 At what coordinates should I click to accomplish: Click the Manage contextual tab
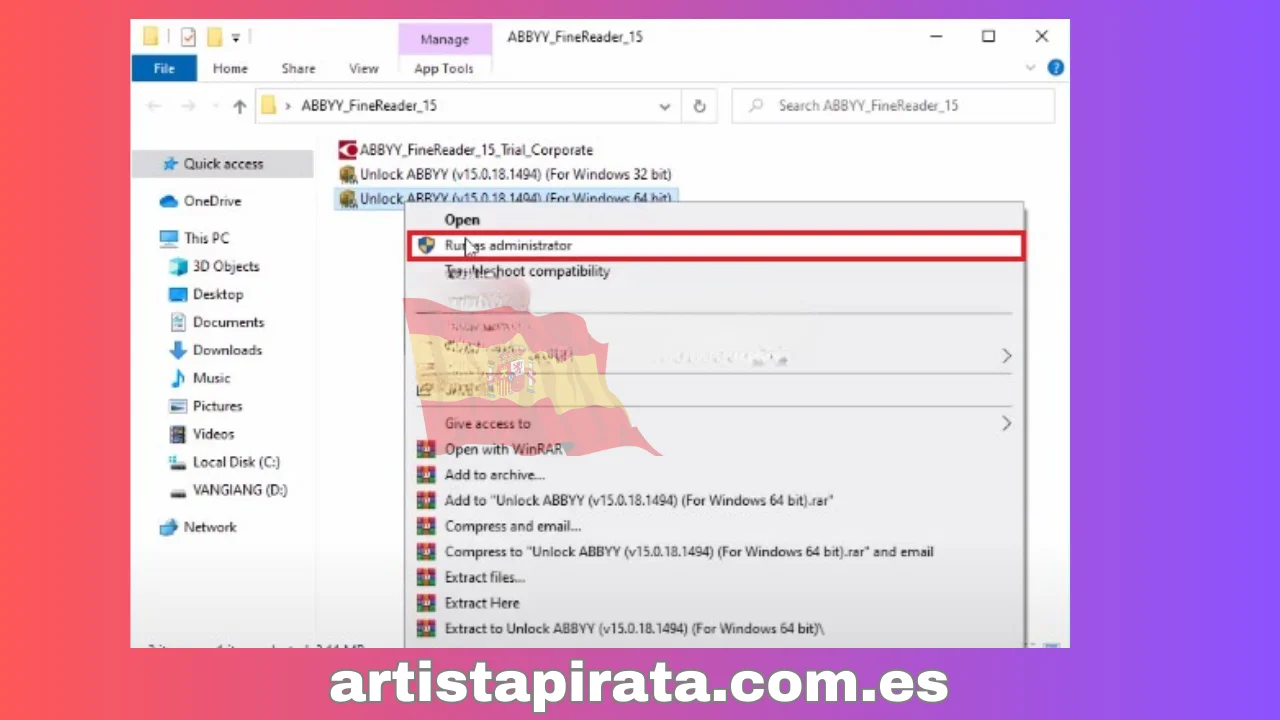pos(445,39)
